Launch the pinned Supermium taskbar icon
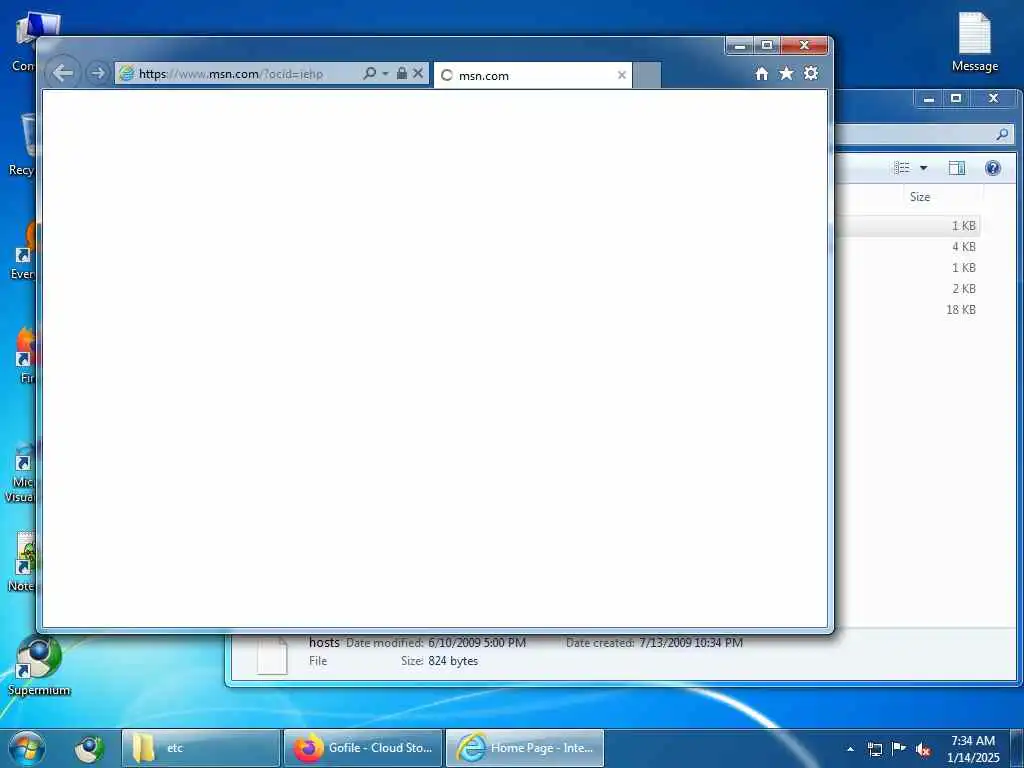This screenshot has width=1024, height=768. [x=89, y=748]
